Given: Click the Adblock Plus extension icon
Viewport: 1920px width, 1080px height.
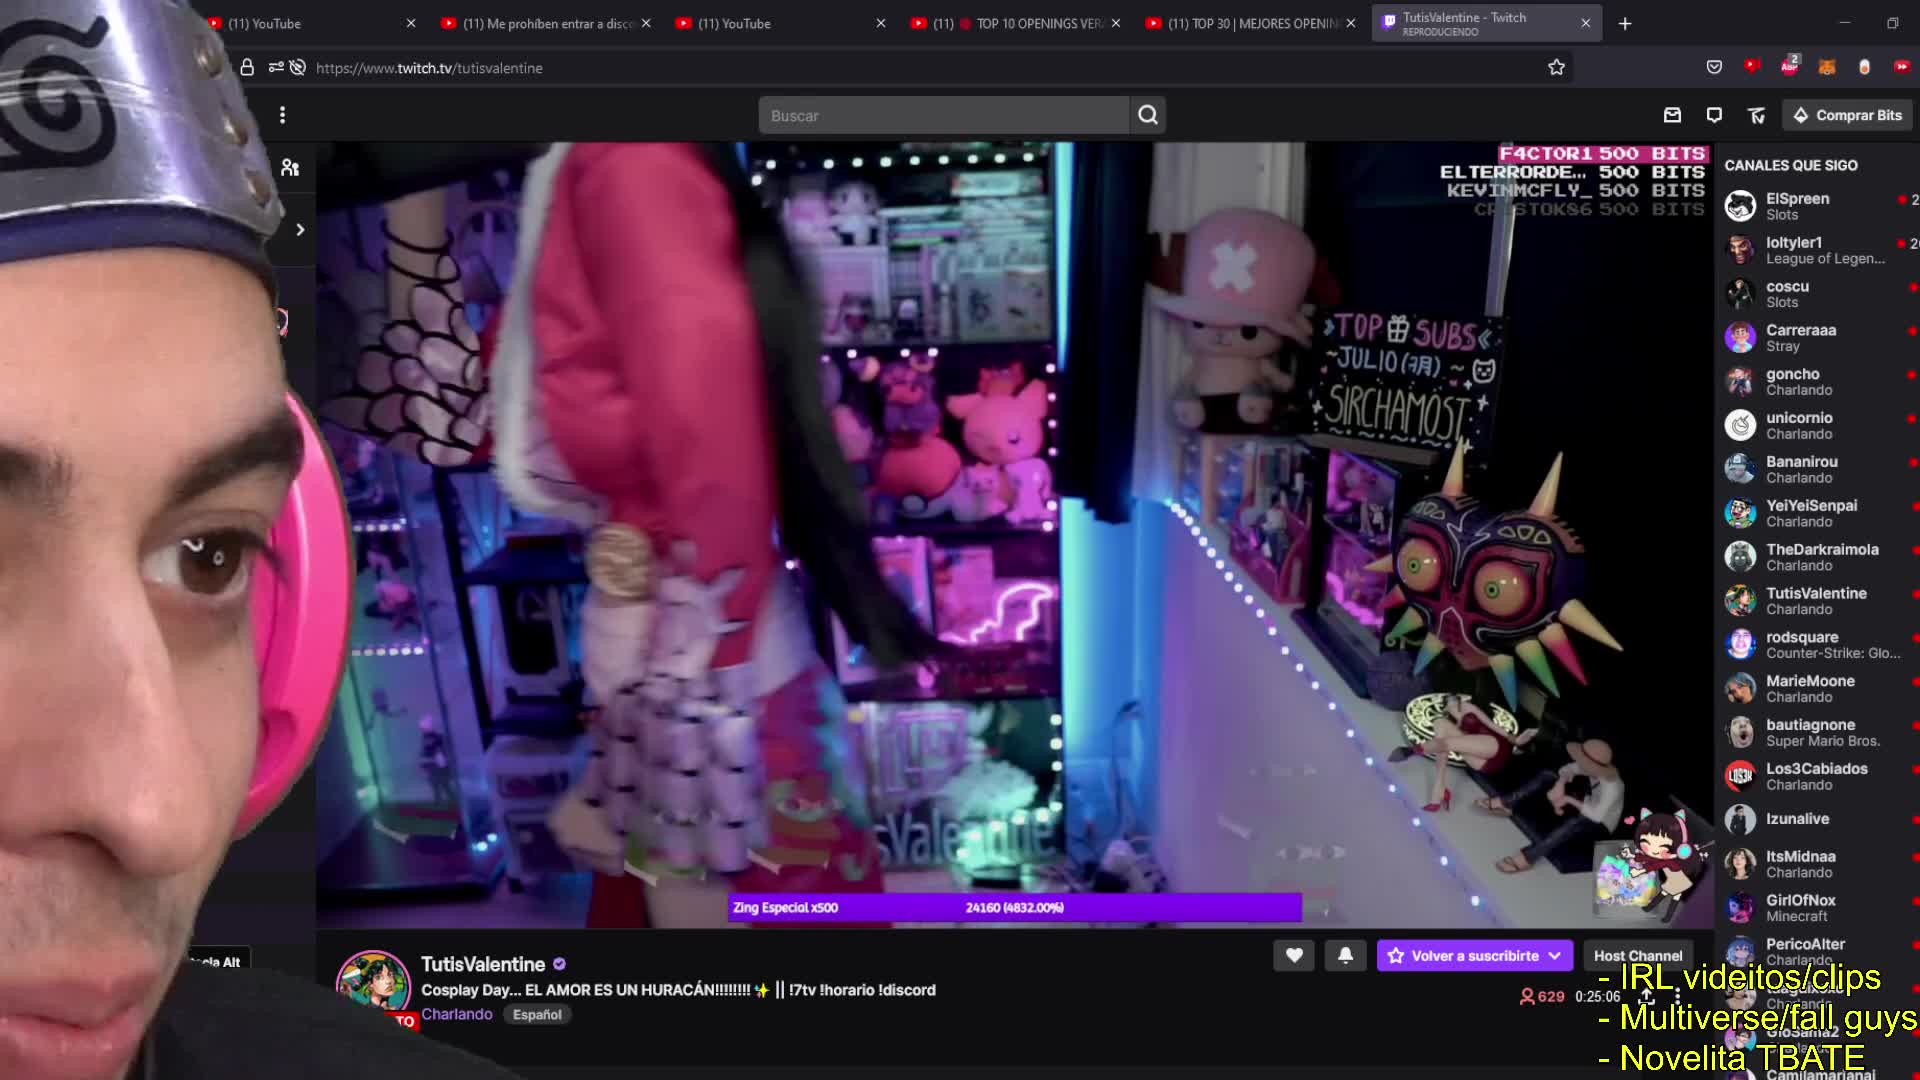Looking at the screenshot, I should click(x=1789, y=65).
